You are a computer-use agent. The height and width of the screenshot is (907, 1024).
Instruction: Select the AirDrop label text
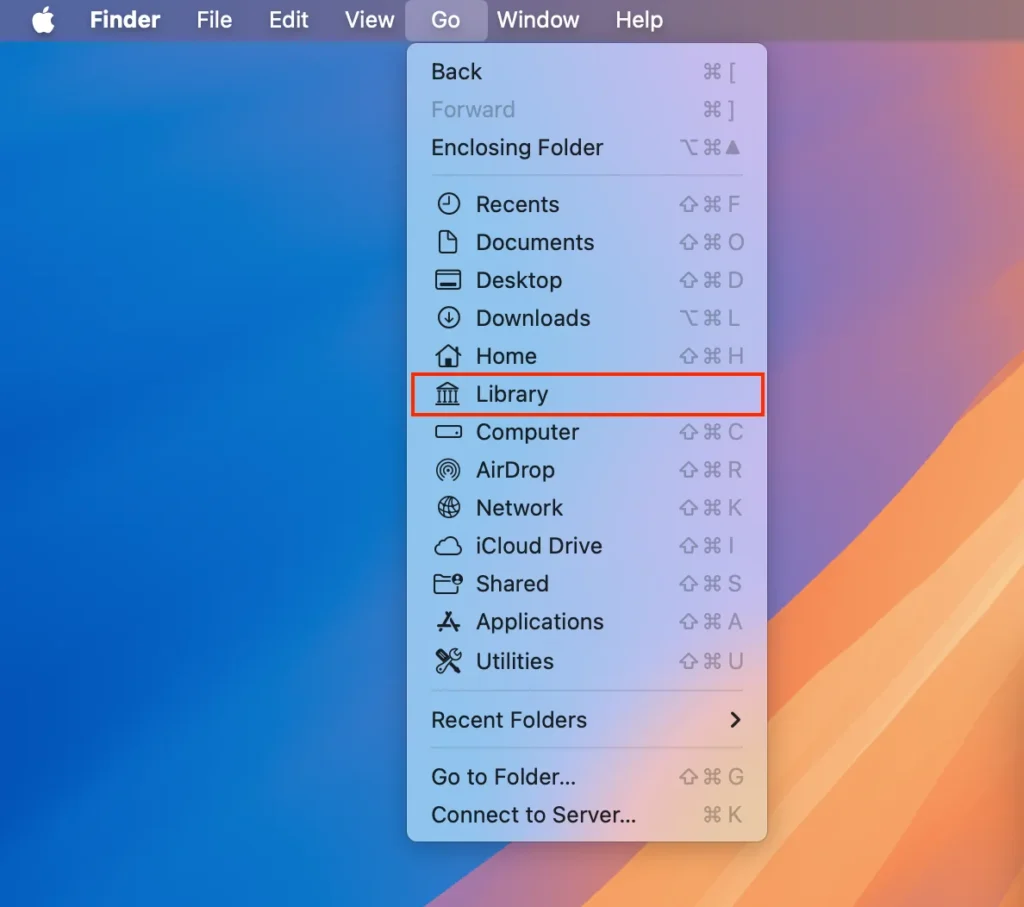(515, 470)
